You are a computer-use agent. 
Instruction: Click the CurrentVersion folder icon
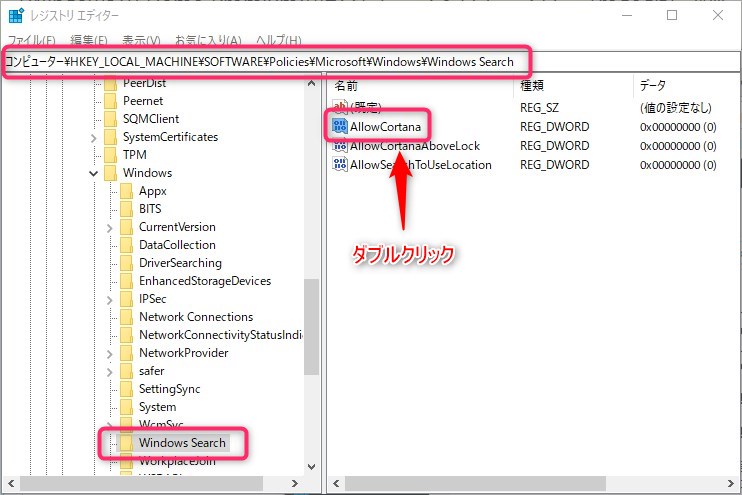[126, 227]
